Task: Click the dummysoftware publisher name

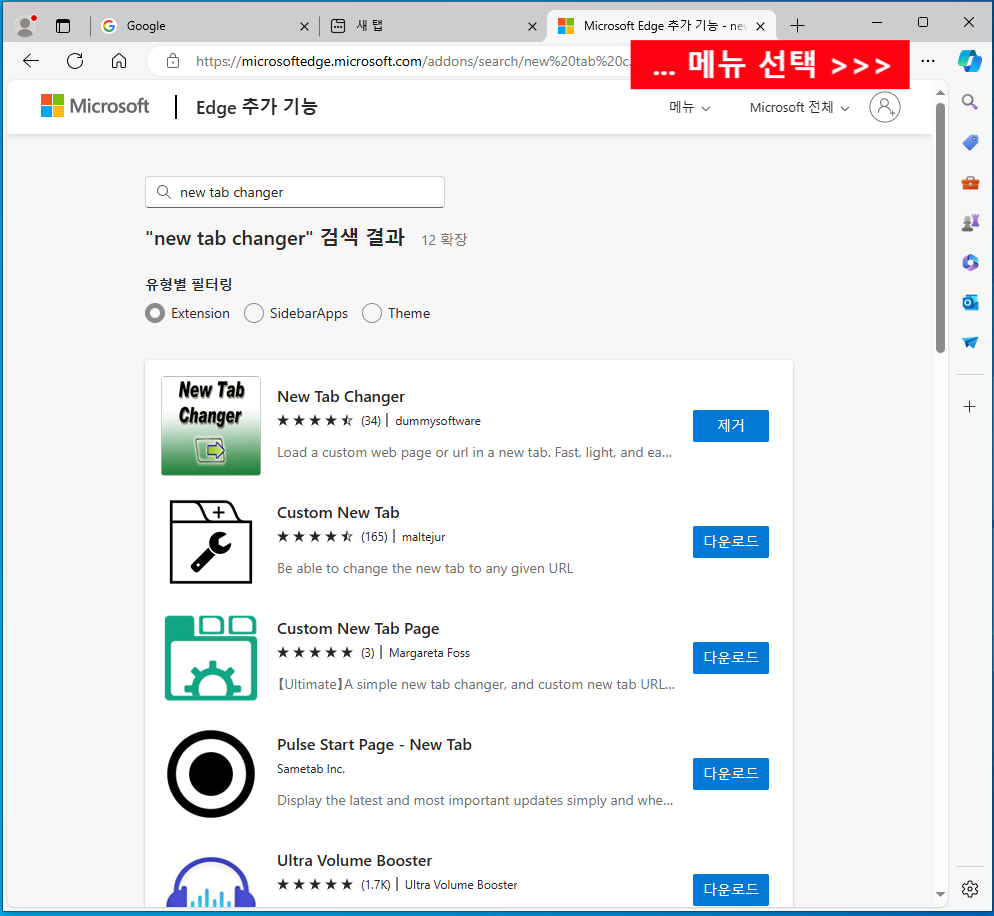Action: point(438,421)
